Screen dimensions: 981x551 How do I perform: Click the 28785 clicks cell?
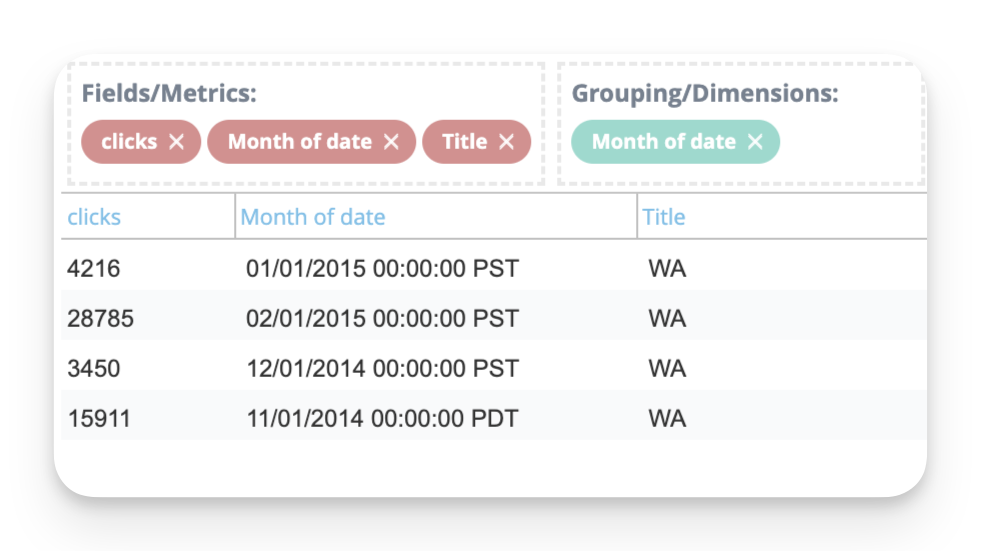coord(100,318)
